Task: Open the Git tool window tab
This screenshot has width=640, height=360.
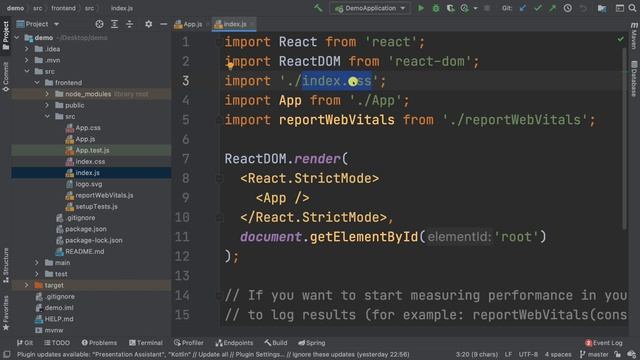Action: point(25,343)
